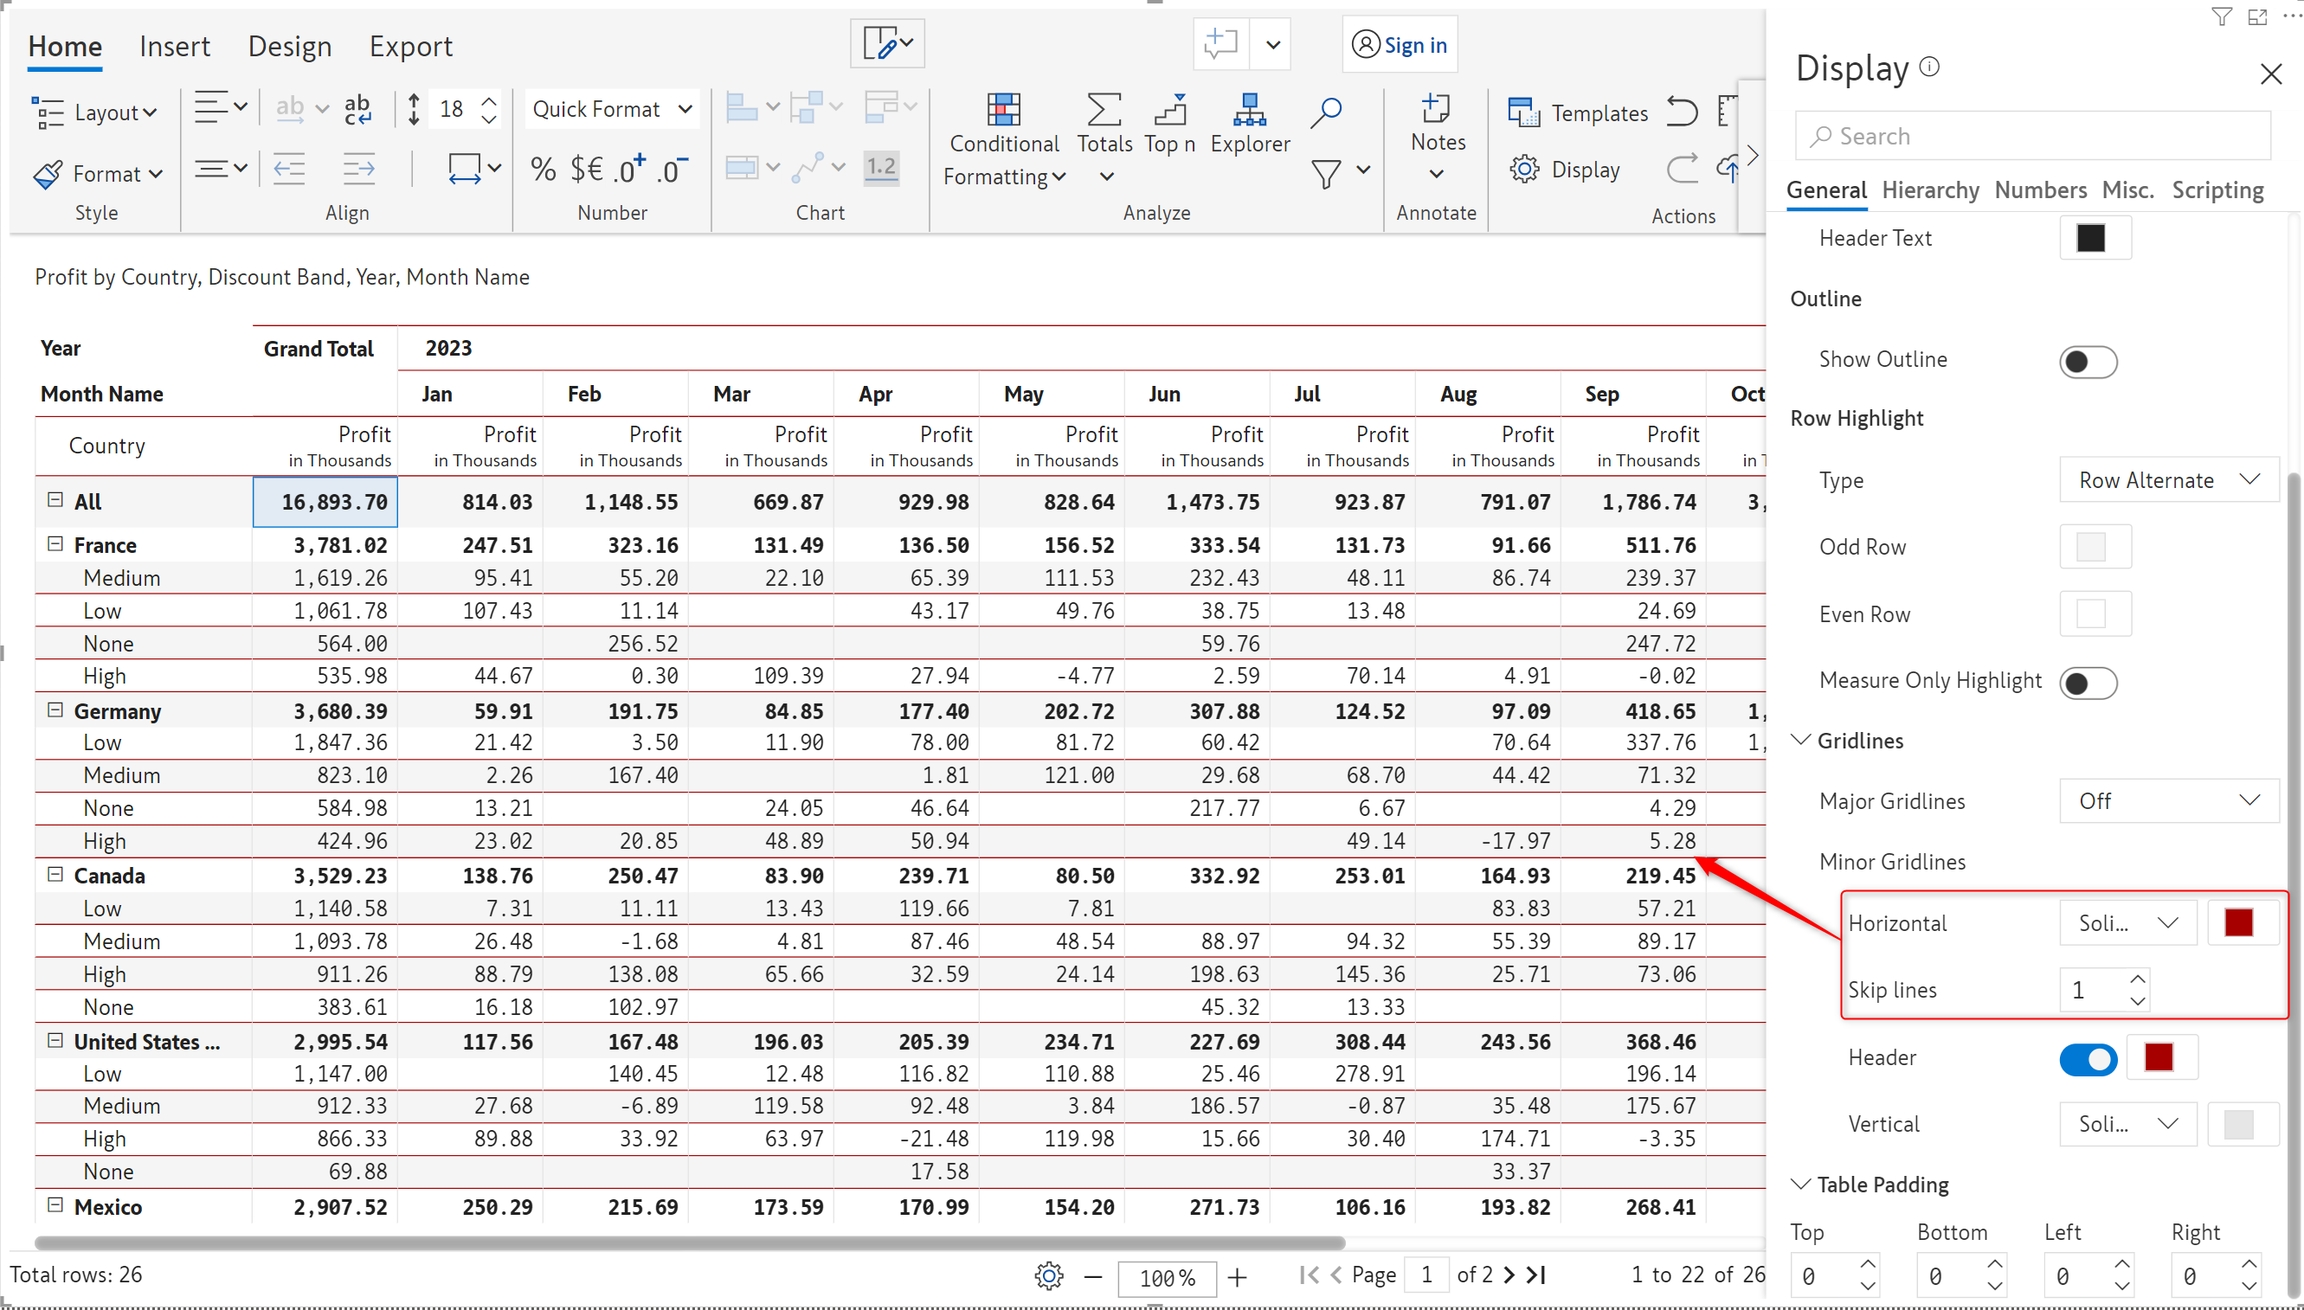Click the Totals sigma icon
The height and width of the screenshot is (1310, 2304).
pos(1104,110)
